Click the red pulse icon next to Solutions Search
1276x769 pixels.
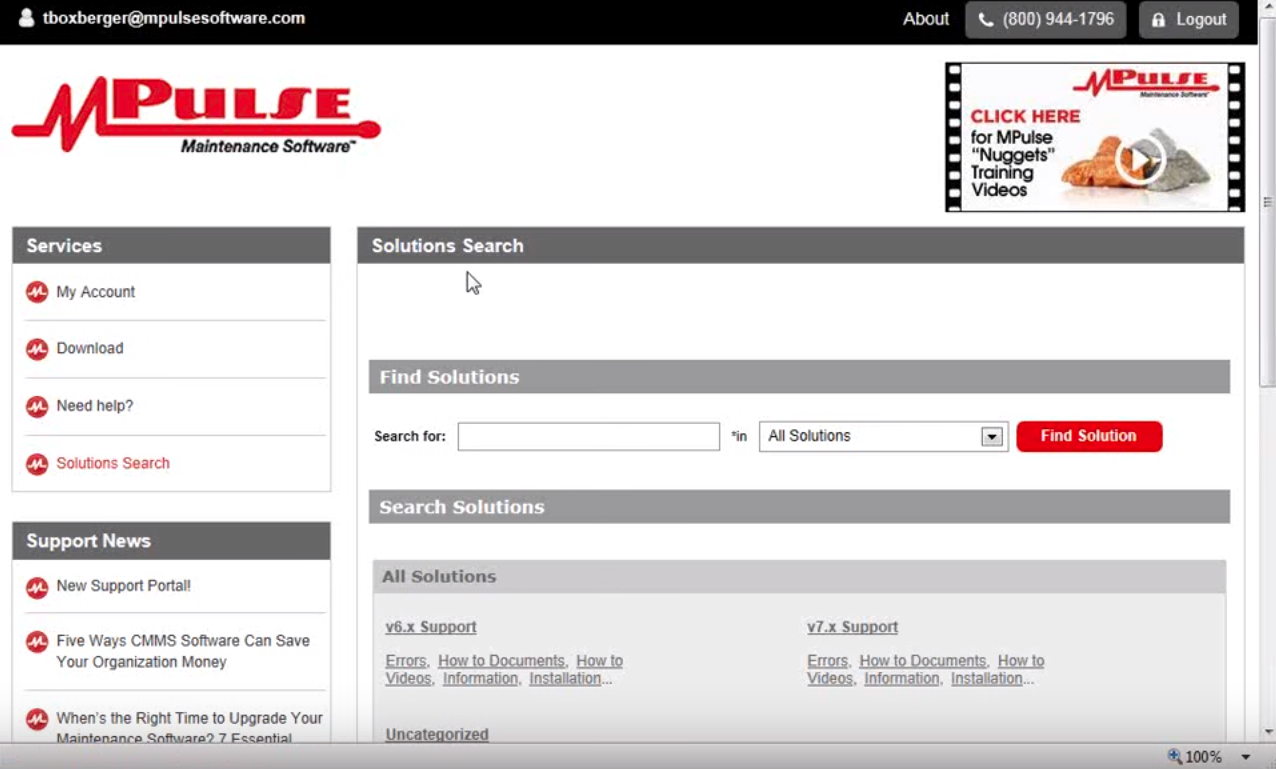click(x=37, y=464)
